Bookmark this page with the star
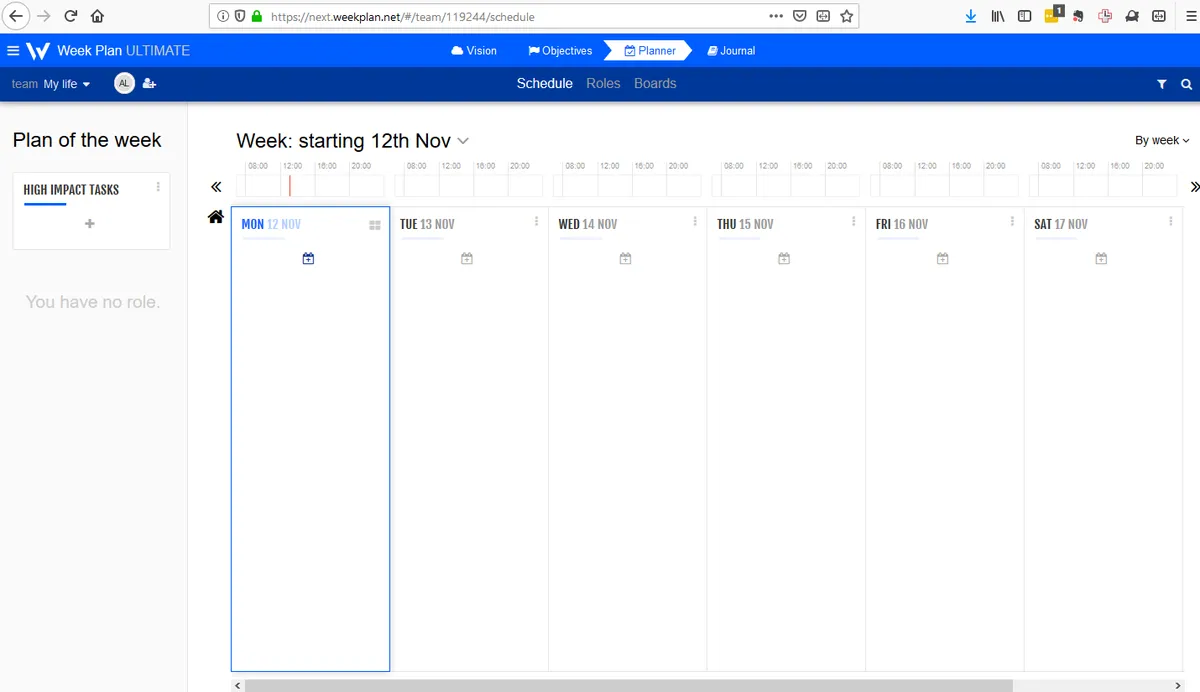Screen dimensions: 1200x692 tap(847, 16)
